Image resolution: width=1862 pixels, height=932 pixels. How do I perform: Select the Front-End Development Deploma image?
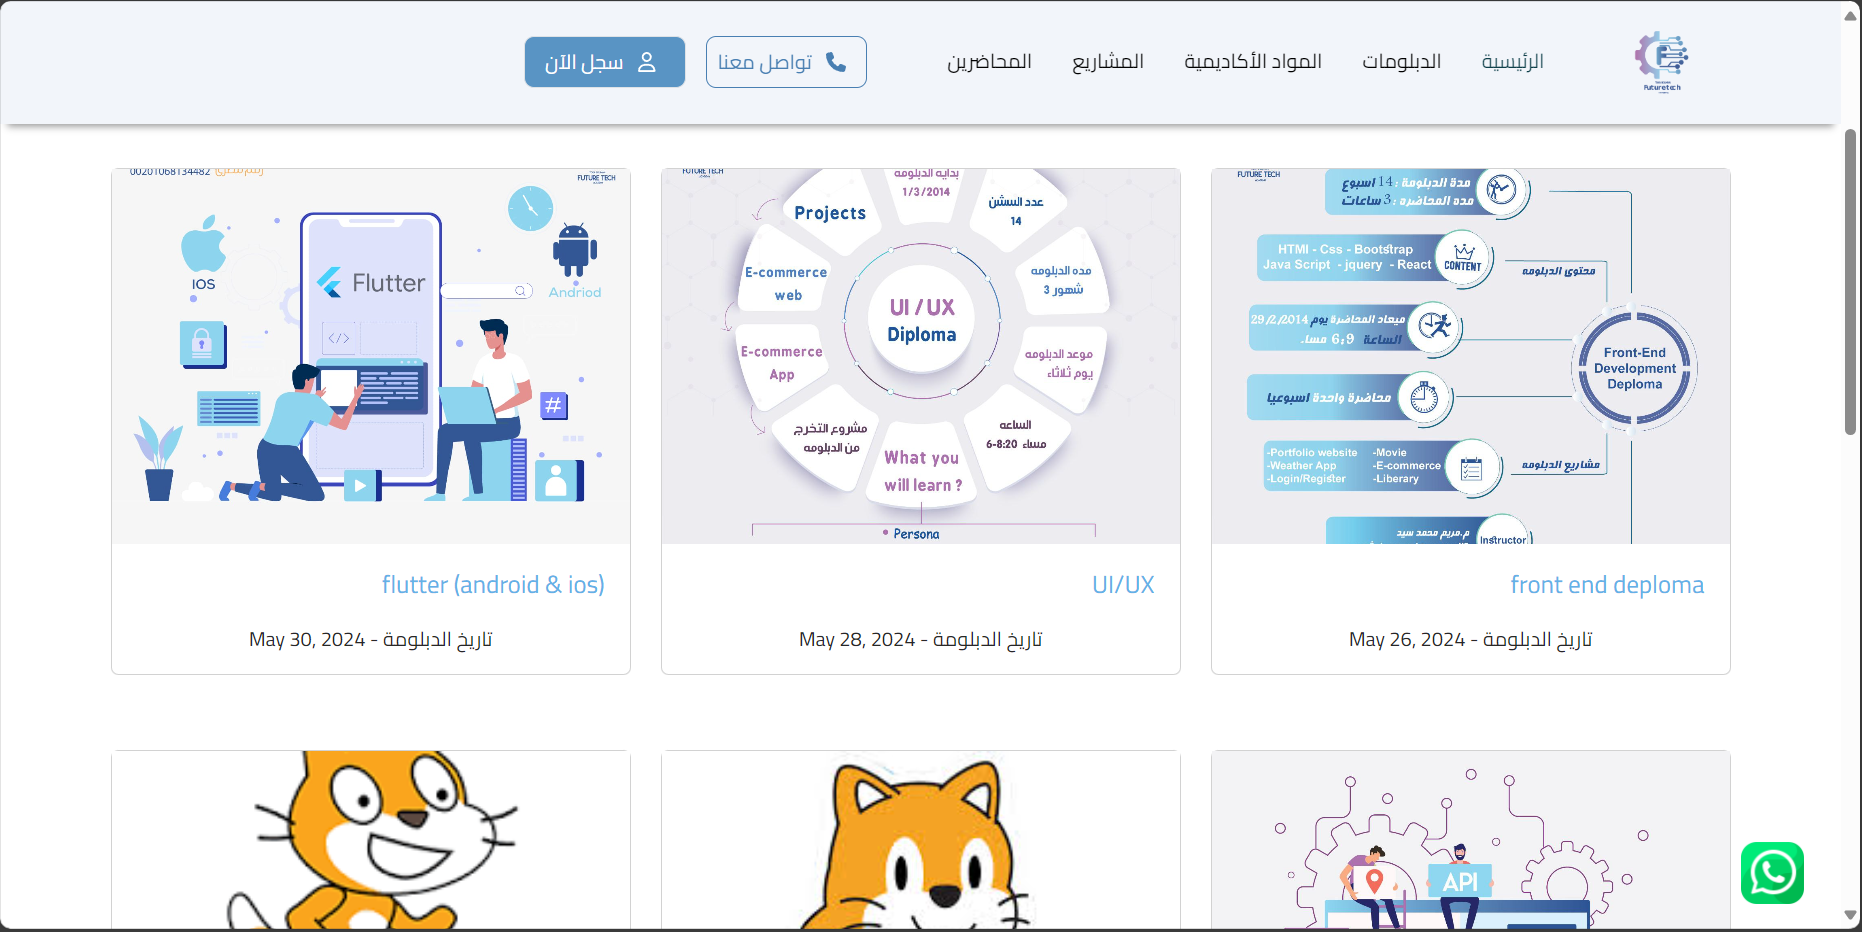pos(1471,356)
